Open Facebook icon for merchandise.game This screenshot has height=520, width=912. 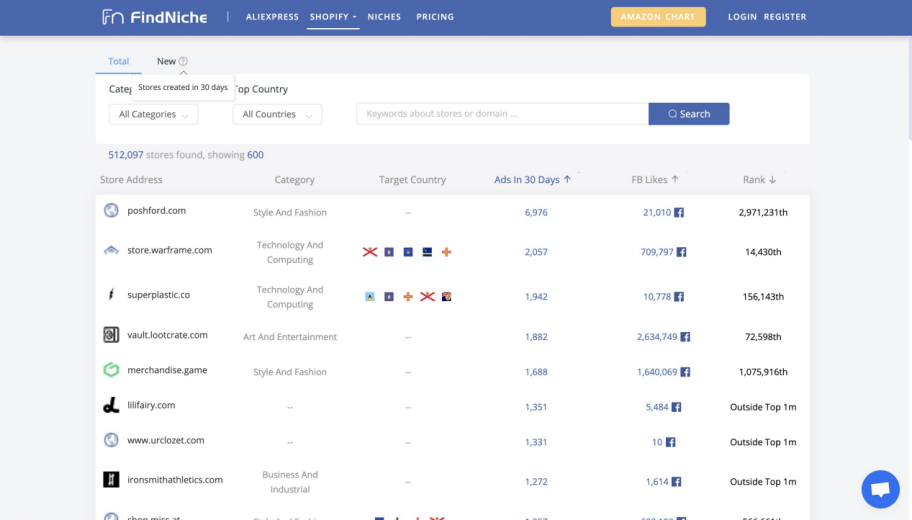(x=685, y=372)
